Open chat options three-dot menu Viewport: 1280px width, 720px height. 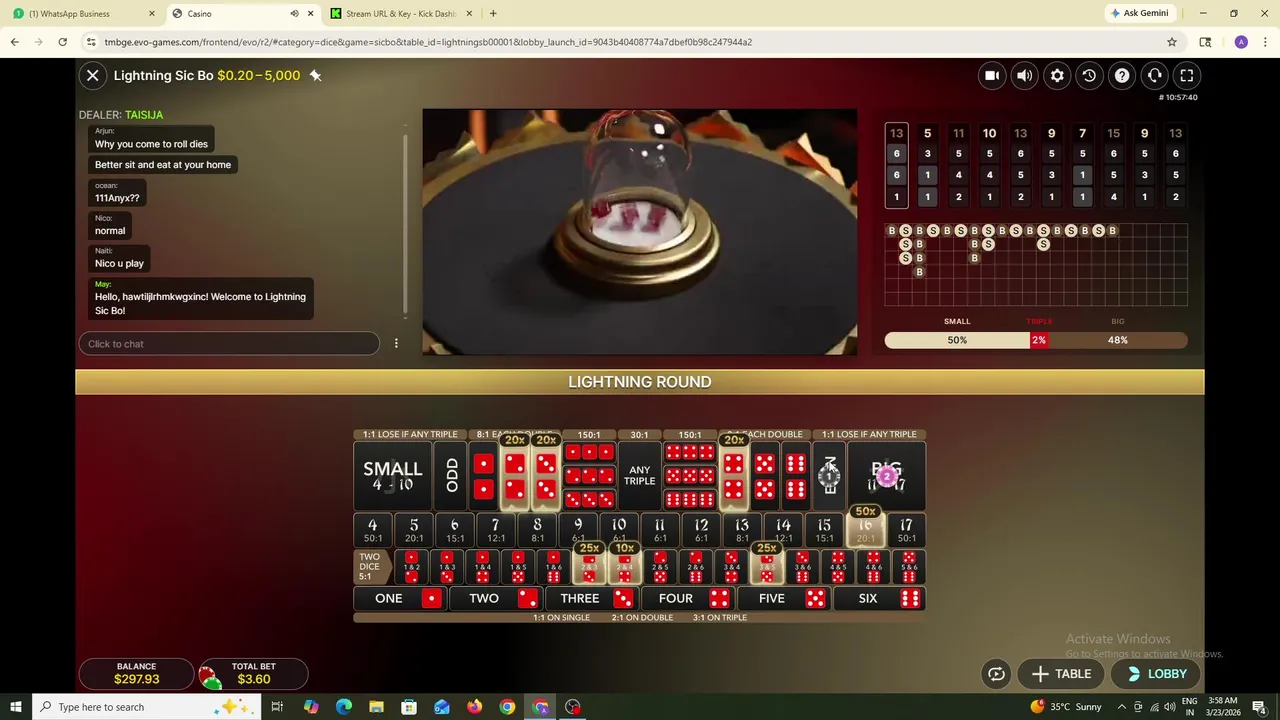pos(396,343)
